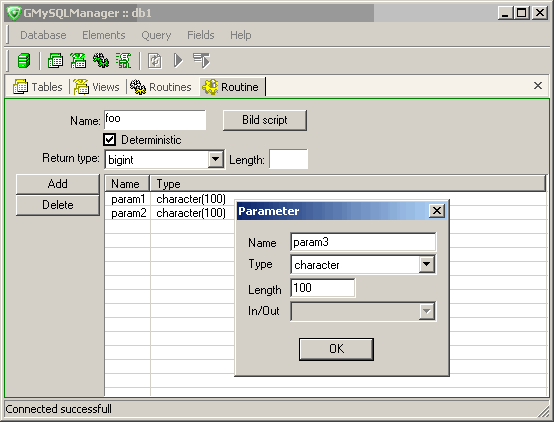The image size is (554, 422).
Task: Open the Database menu
Action: (43, 35)
